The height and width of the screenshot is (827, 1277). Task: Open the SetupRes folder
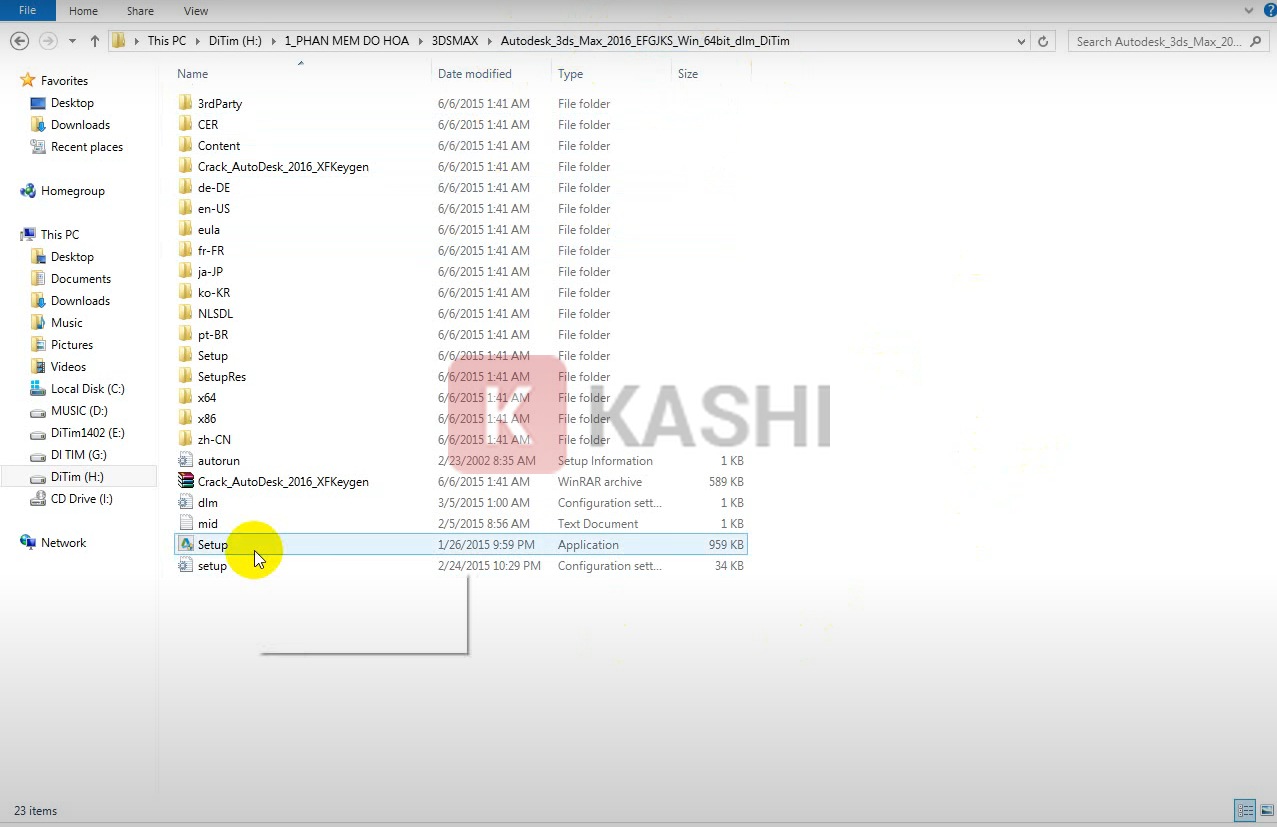tap(220, 376)
